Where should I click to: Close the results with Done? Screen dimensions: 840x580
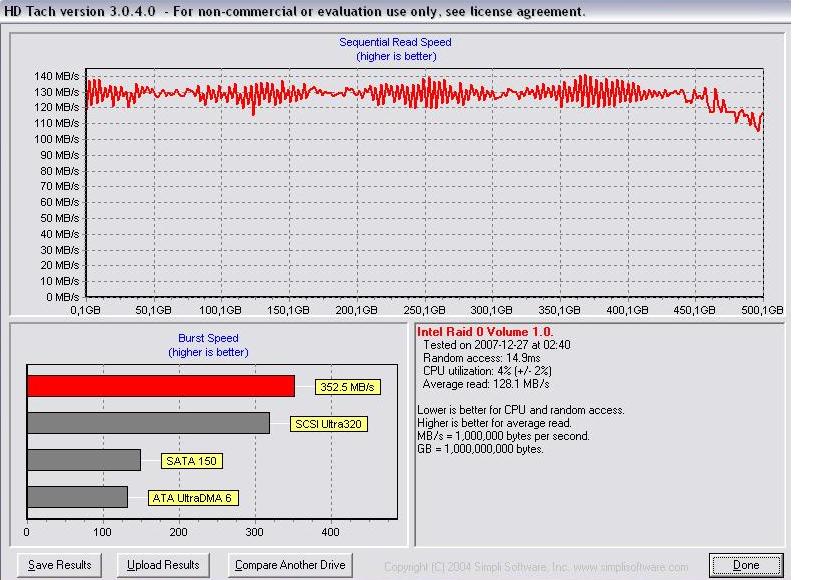tap(746, 565)
